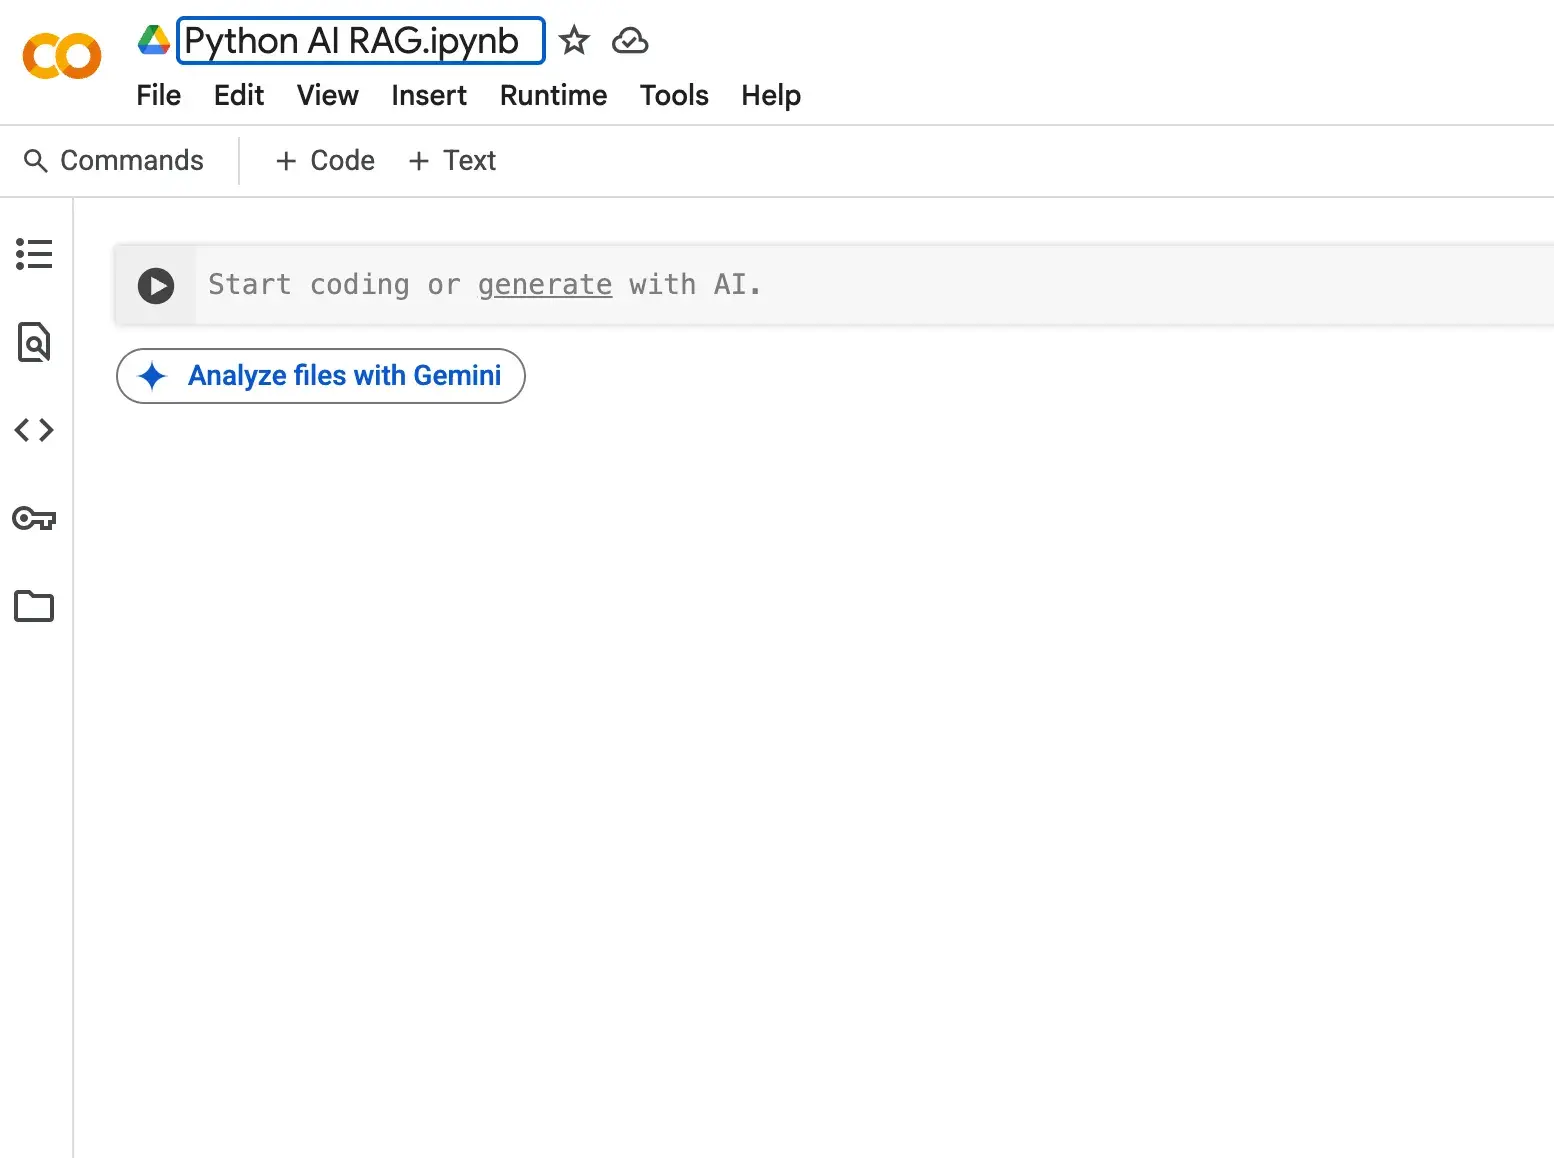Open the Runtime menu
Image resolution: width=1554 pixels, height=1158 pixels.
pos(553,95)
